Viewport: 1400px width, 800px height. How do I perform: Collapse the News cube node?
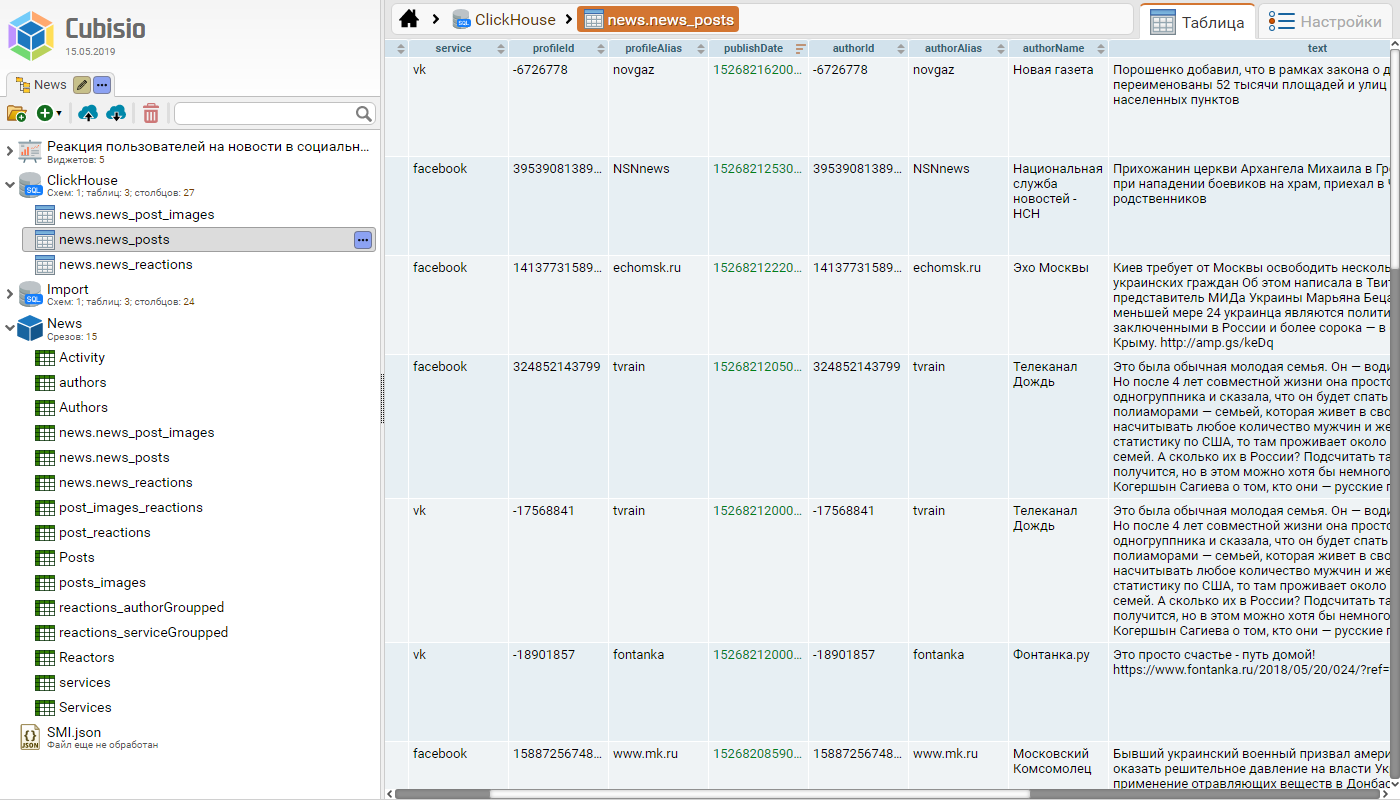(10, 328)
